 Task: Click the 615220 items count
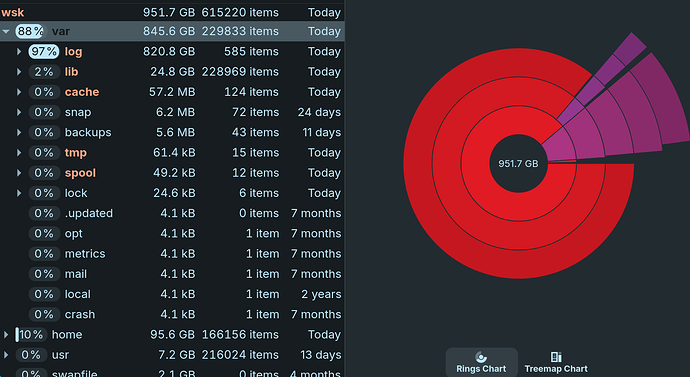tap(240, 12)
